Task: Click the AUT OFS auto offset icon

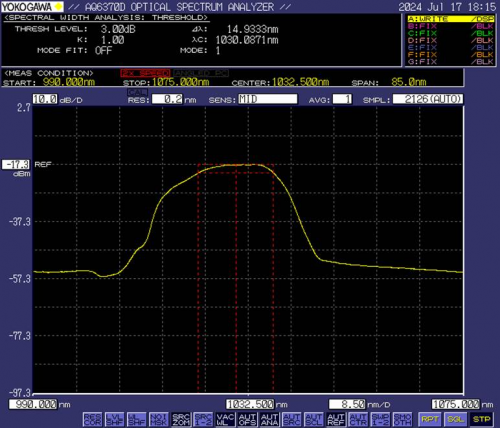Action: coord(247,419)
